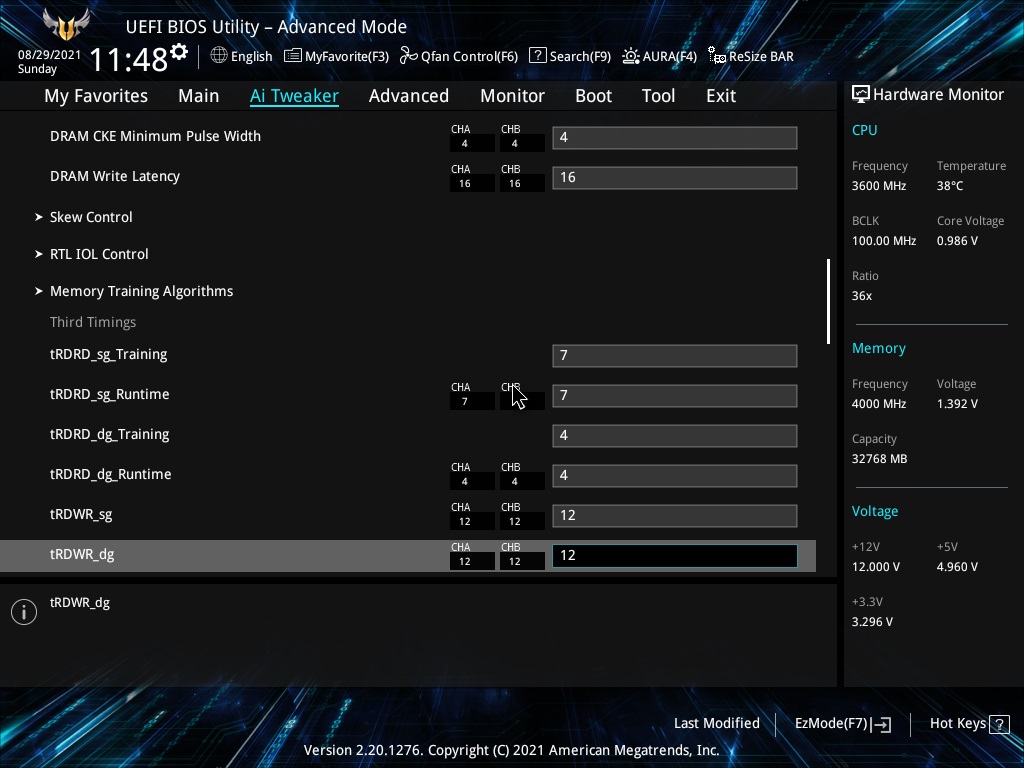Click the Hardware Monitor icon

tap(861, 95)
